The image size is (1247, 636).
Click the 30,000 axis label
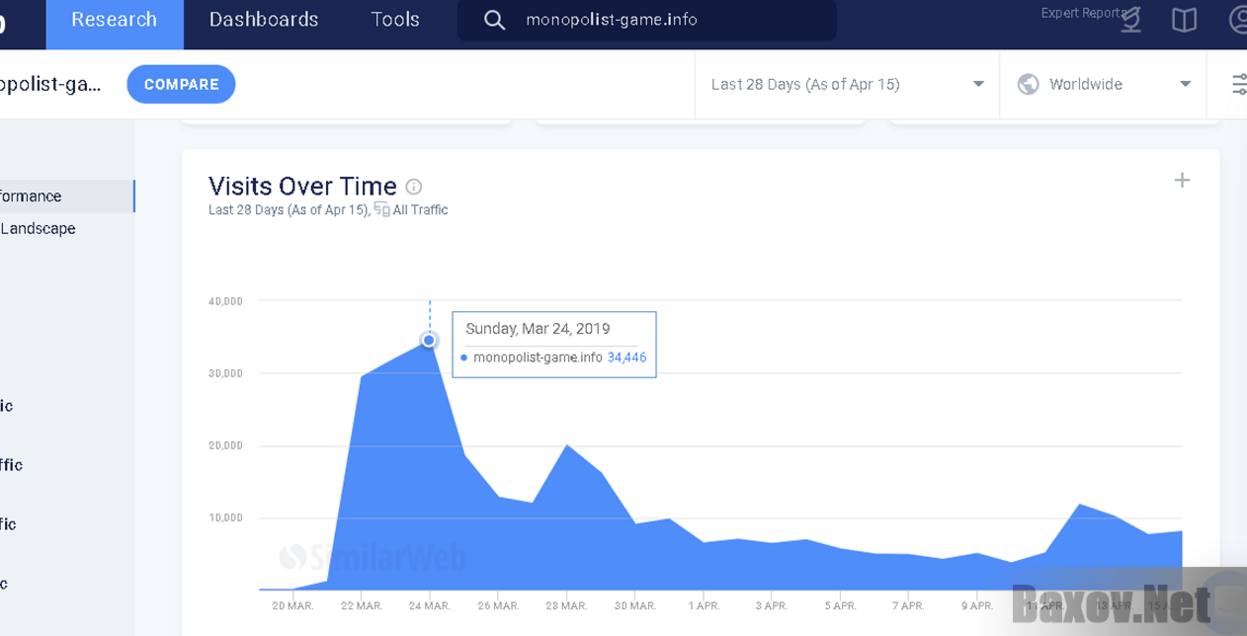click(225, 373)
